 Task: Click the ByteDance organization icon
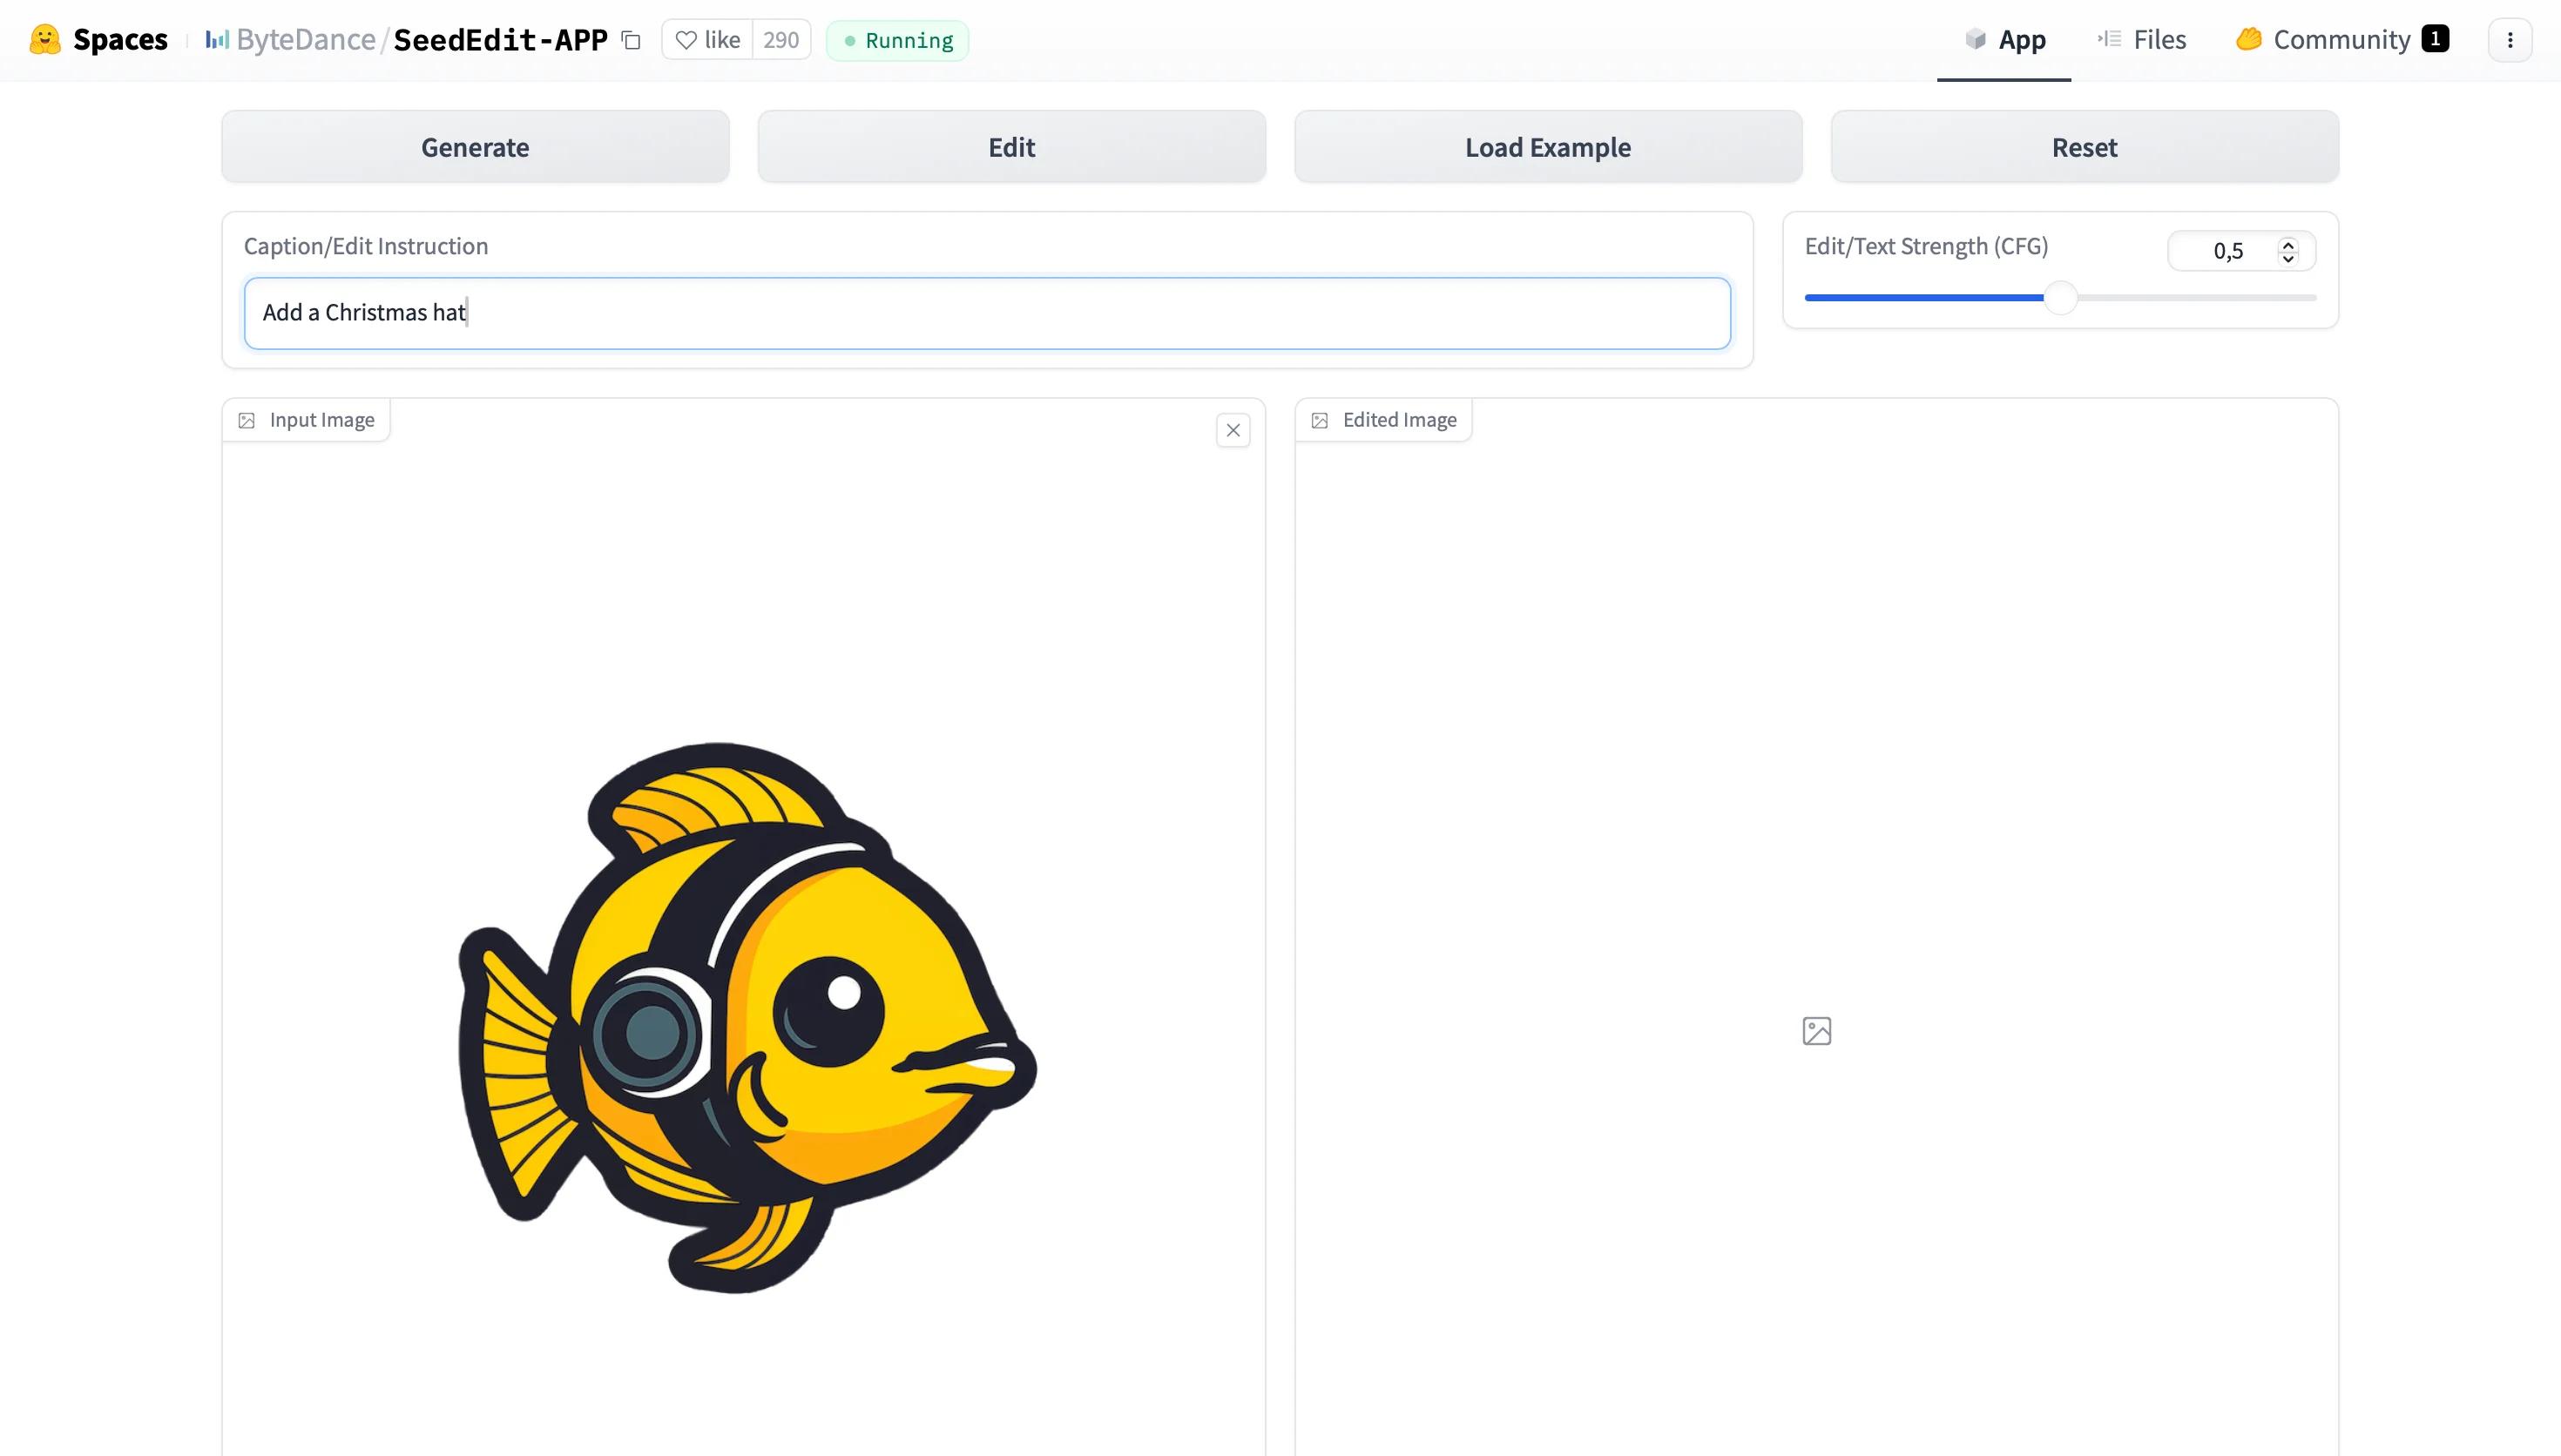click(x=217, y=40)
